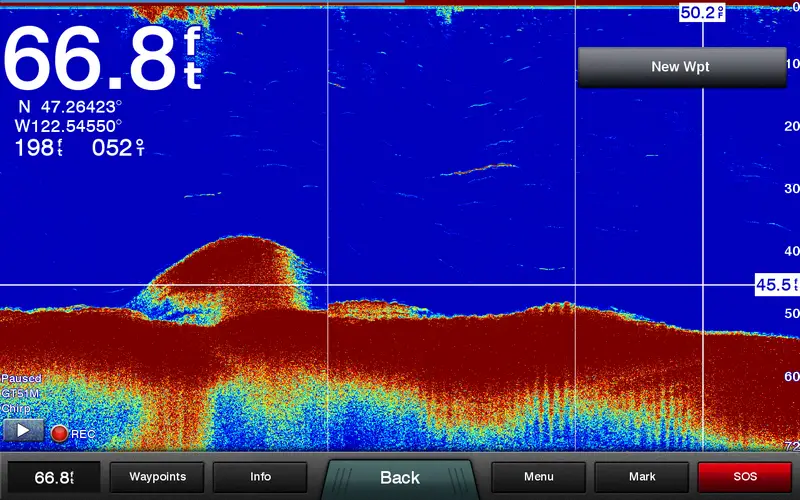Resume sonar with the play button
This screenshot has height=500, width=800.
click(23, 431)
